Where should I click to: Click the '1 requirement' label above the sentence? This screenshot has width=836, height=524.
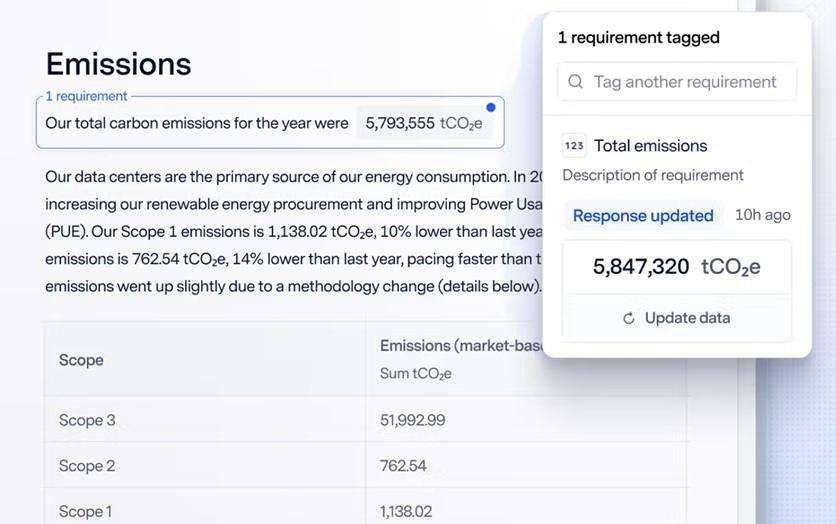(x=86, y=96)
